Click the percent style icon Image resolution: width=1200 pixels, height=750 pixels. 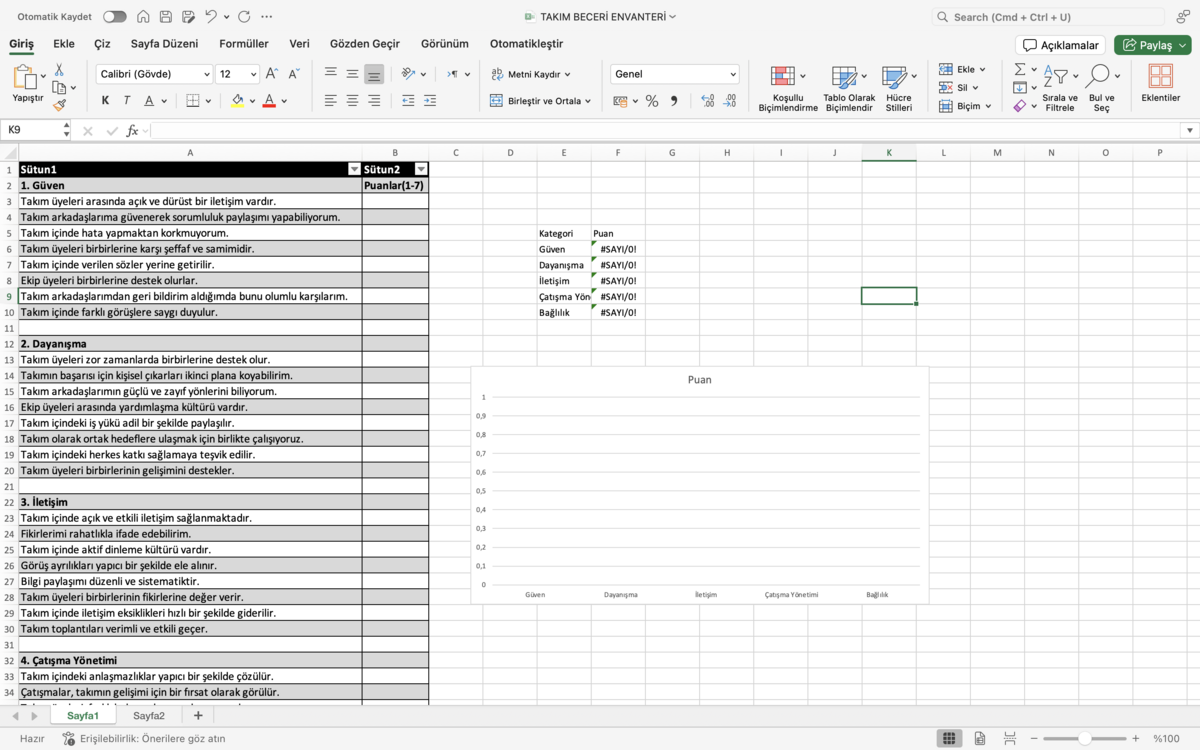[x=652, y=101]
